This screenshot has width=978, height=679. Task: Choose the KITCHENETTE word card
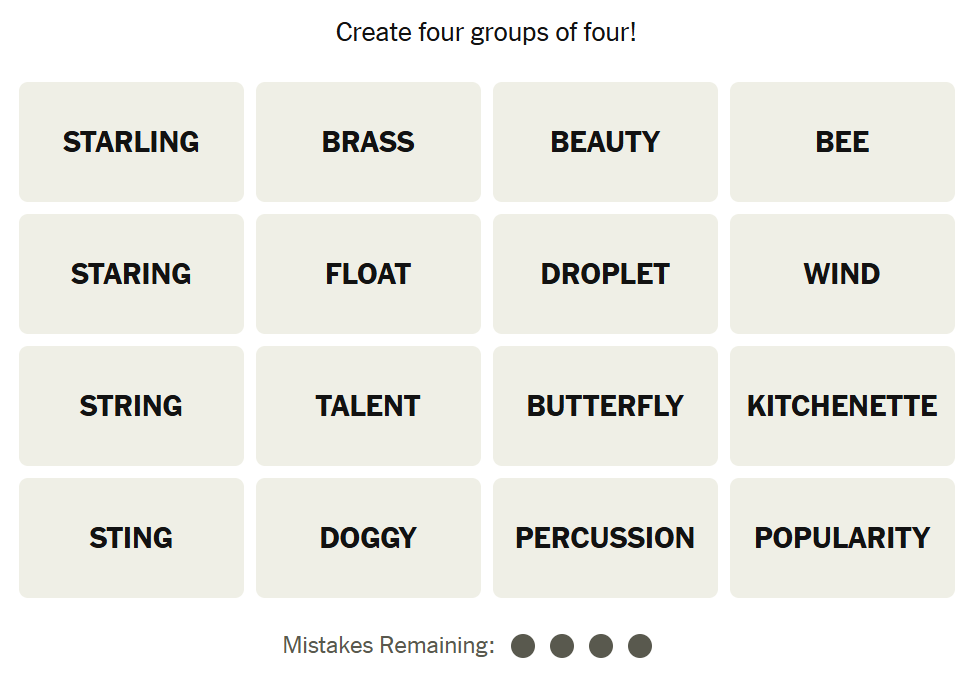[x=842, y=406]
